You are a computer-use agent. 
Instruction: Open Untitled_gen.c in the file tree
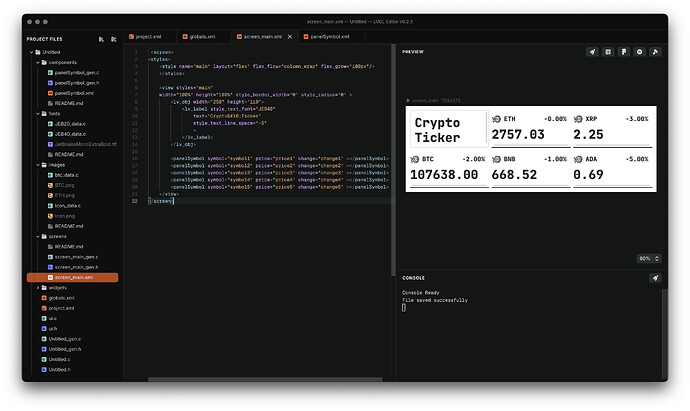(x=64, y=339)
